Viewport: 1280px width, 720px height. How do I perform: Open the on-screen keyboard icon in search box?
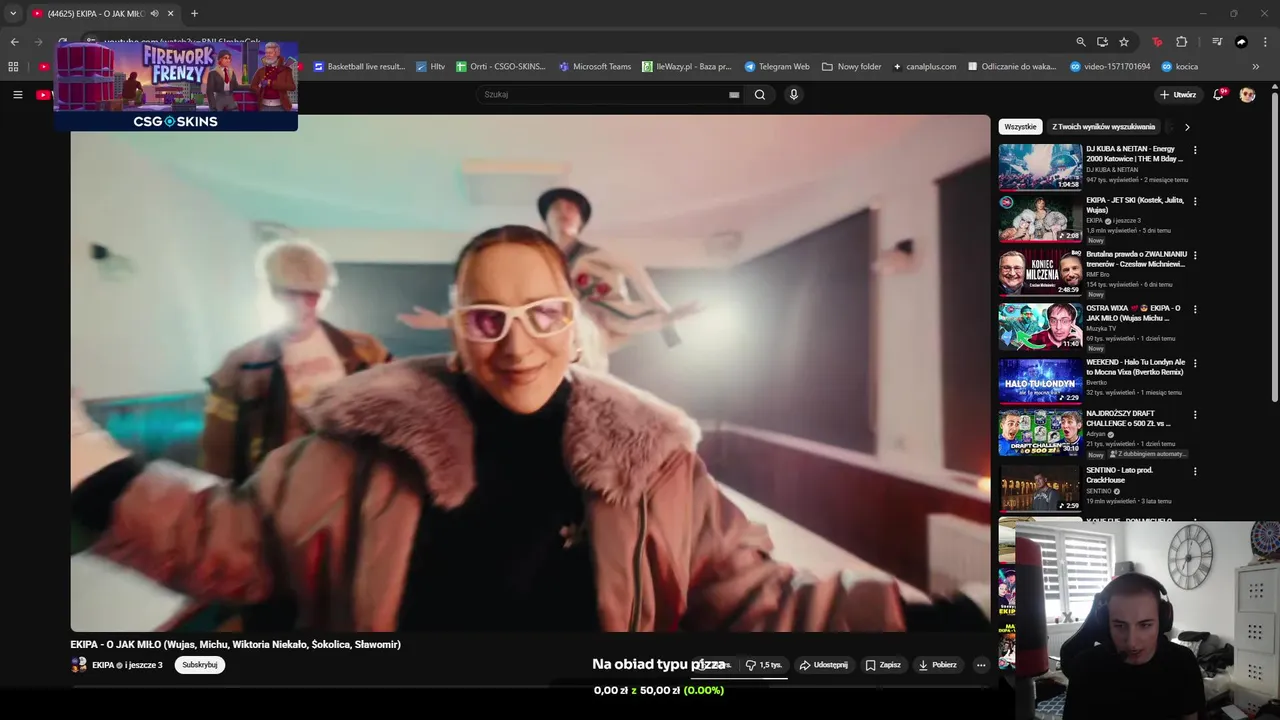734,95
